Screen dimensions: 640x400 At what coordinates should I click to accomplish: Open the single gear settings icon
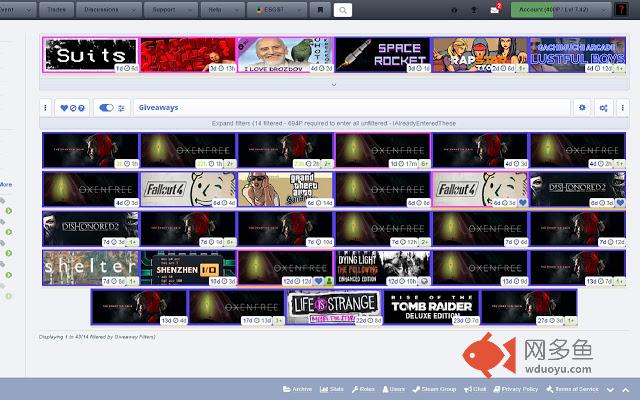pyautogui.click(x=582, y=108)
